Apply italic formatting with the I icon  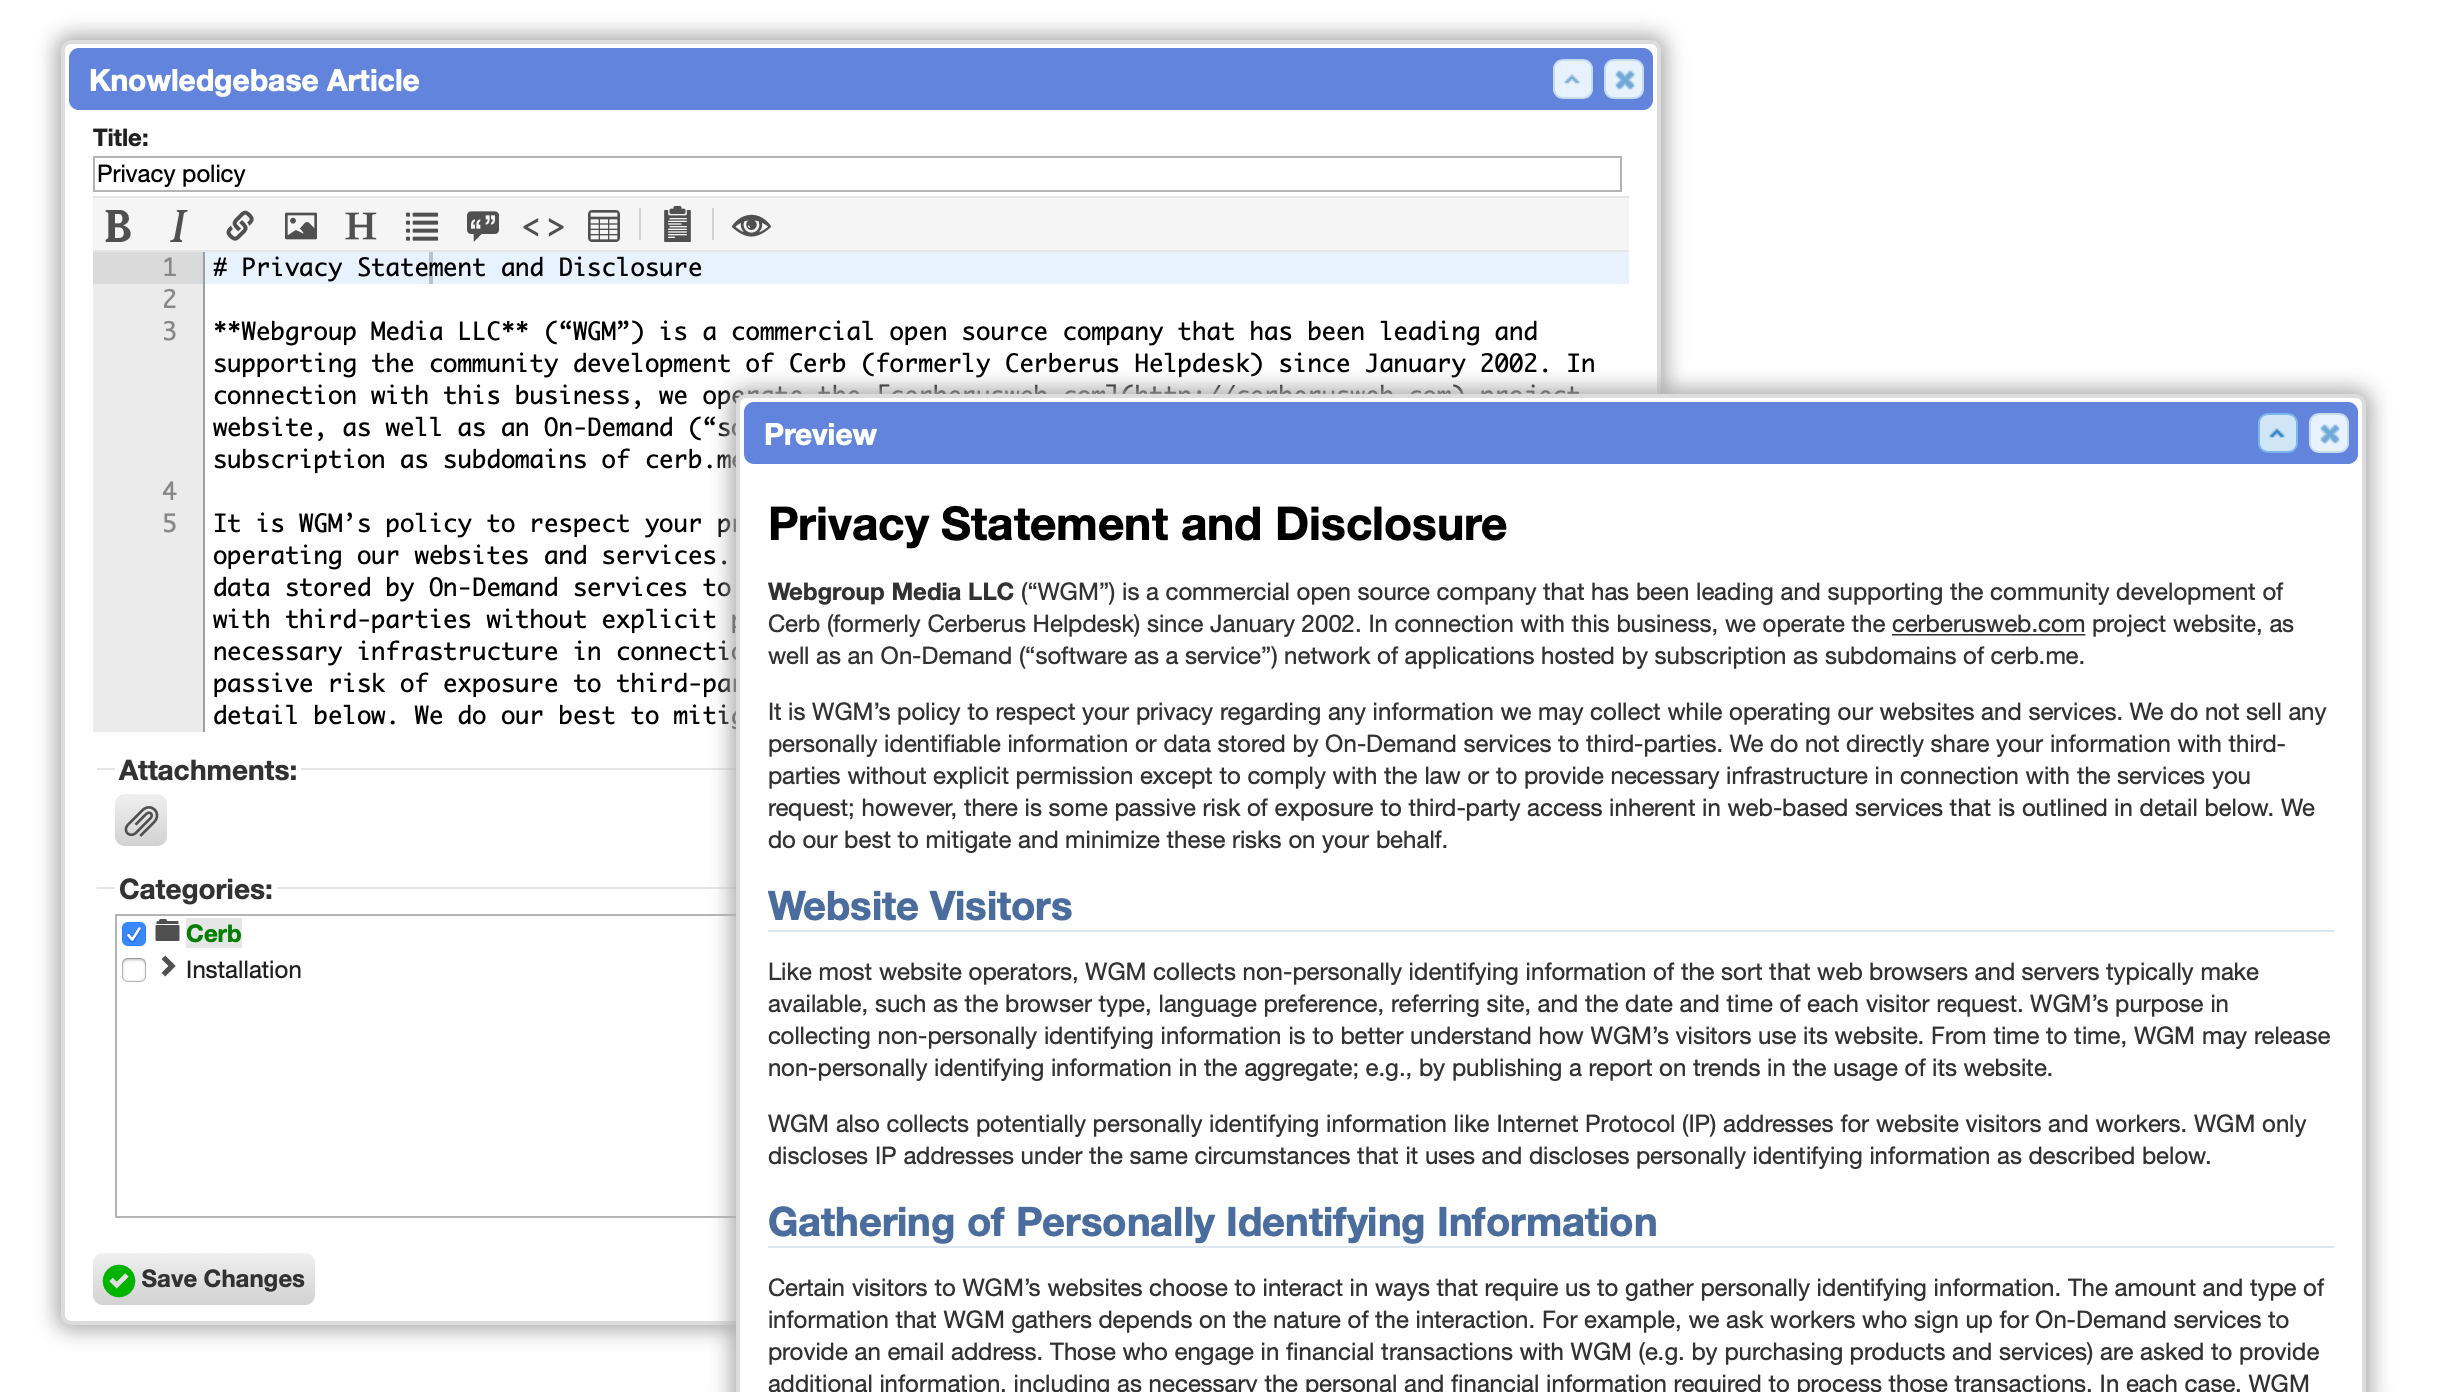coord(179,226)
